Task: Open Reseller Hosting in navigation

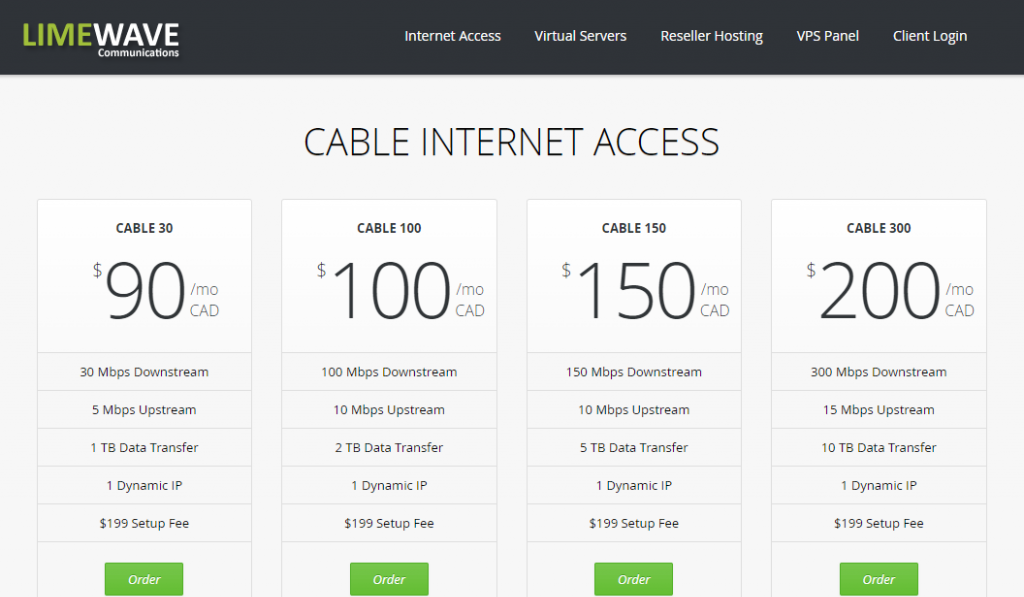Action: 711,36
